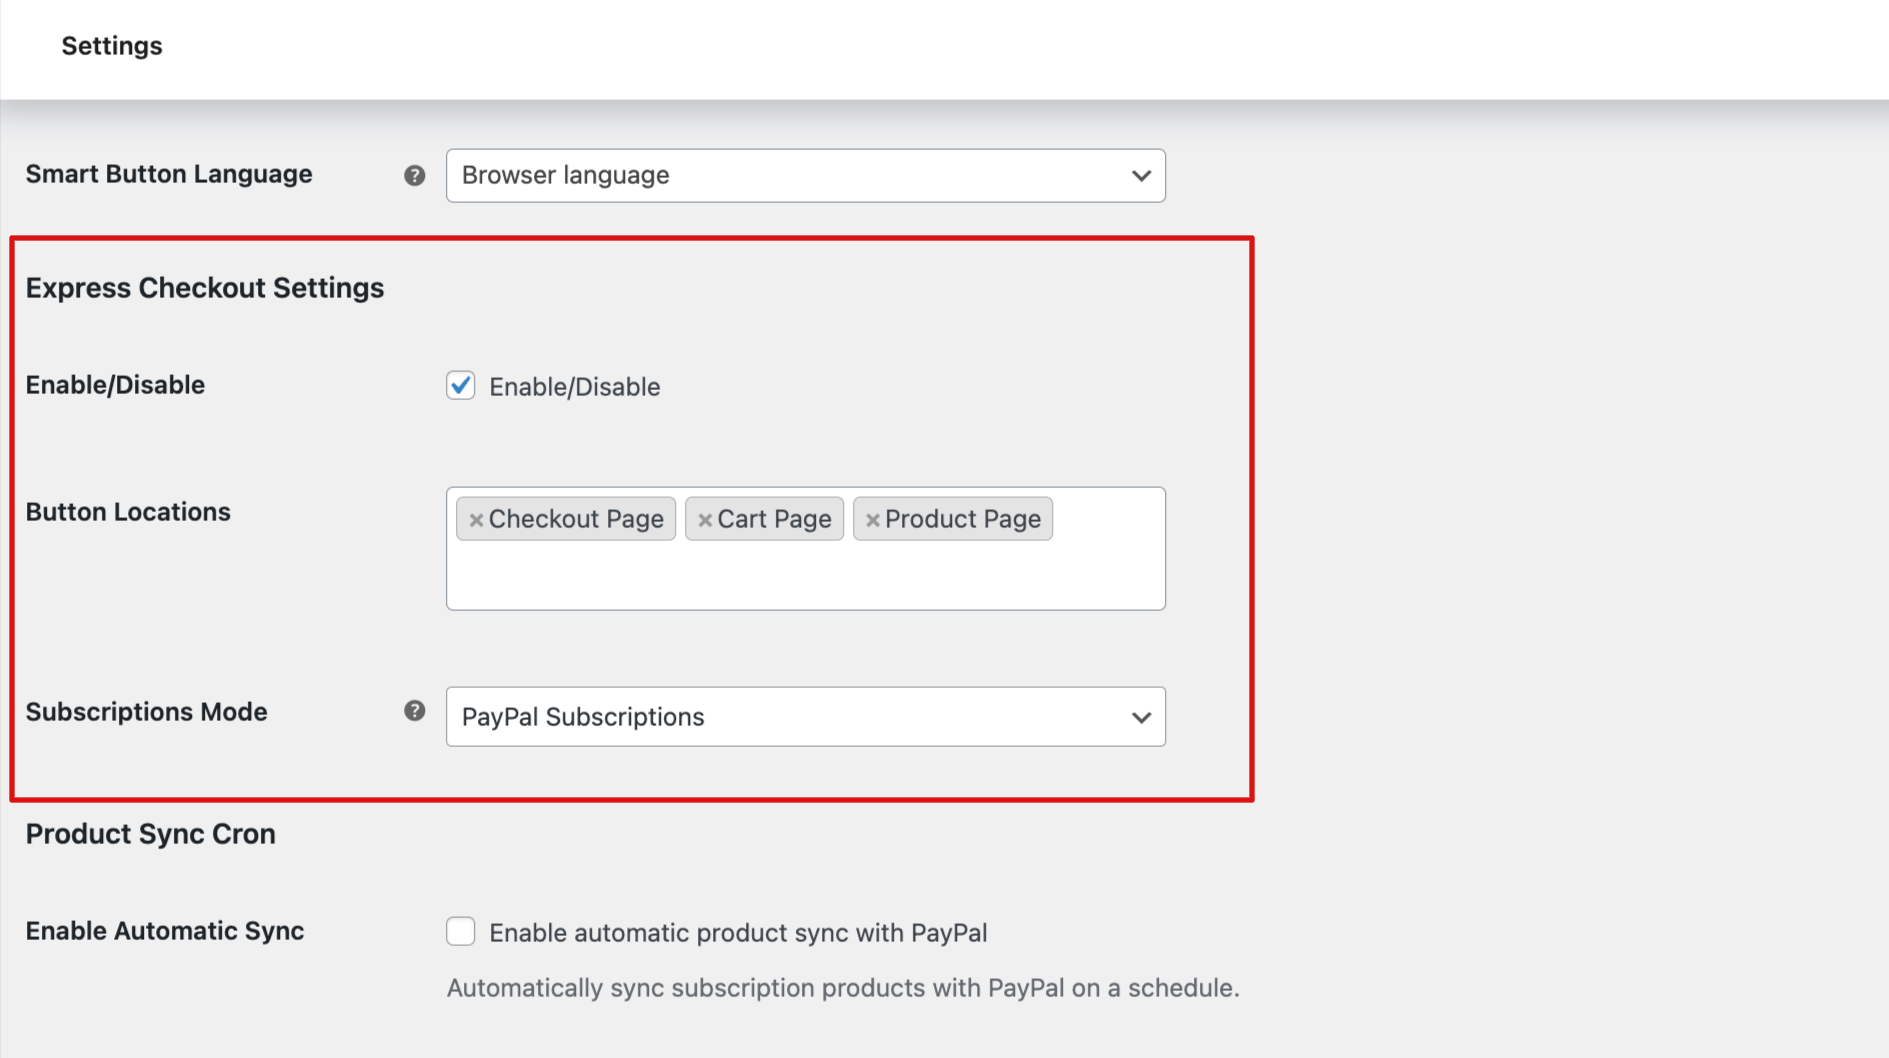Click the automatic sync schedule description text
Viewport: 1889px width, 1058px height.
(841, 987)
